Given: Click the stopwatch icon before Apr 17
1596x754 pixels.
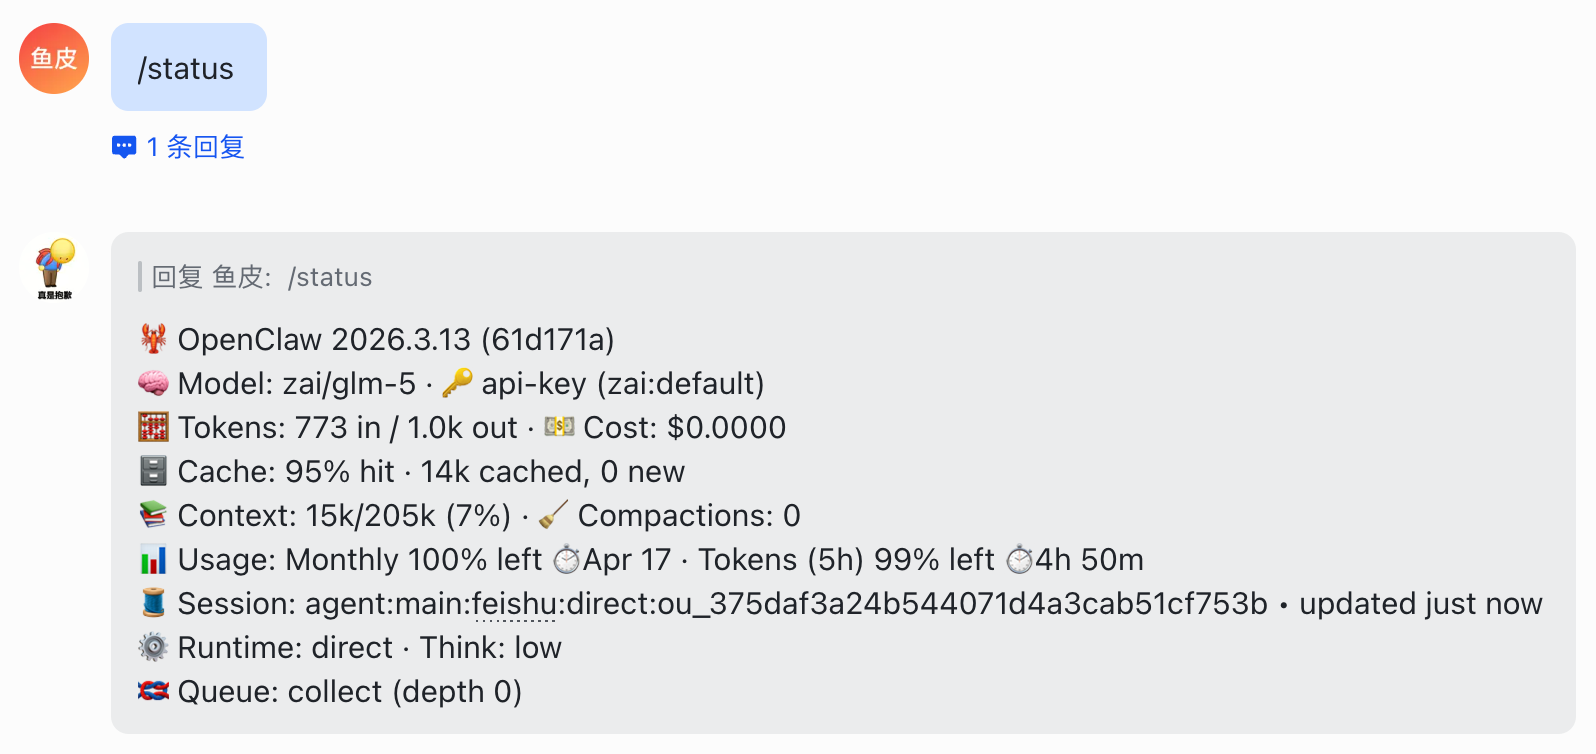Looking at the screenshot, I should (567, 559).
